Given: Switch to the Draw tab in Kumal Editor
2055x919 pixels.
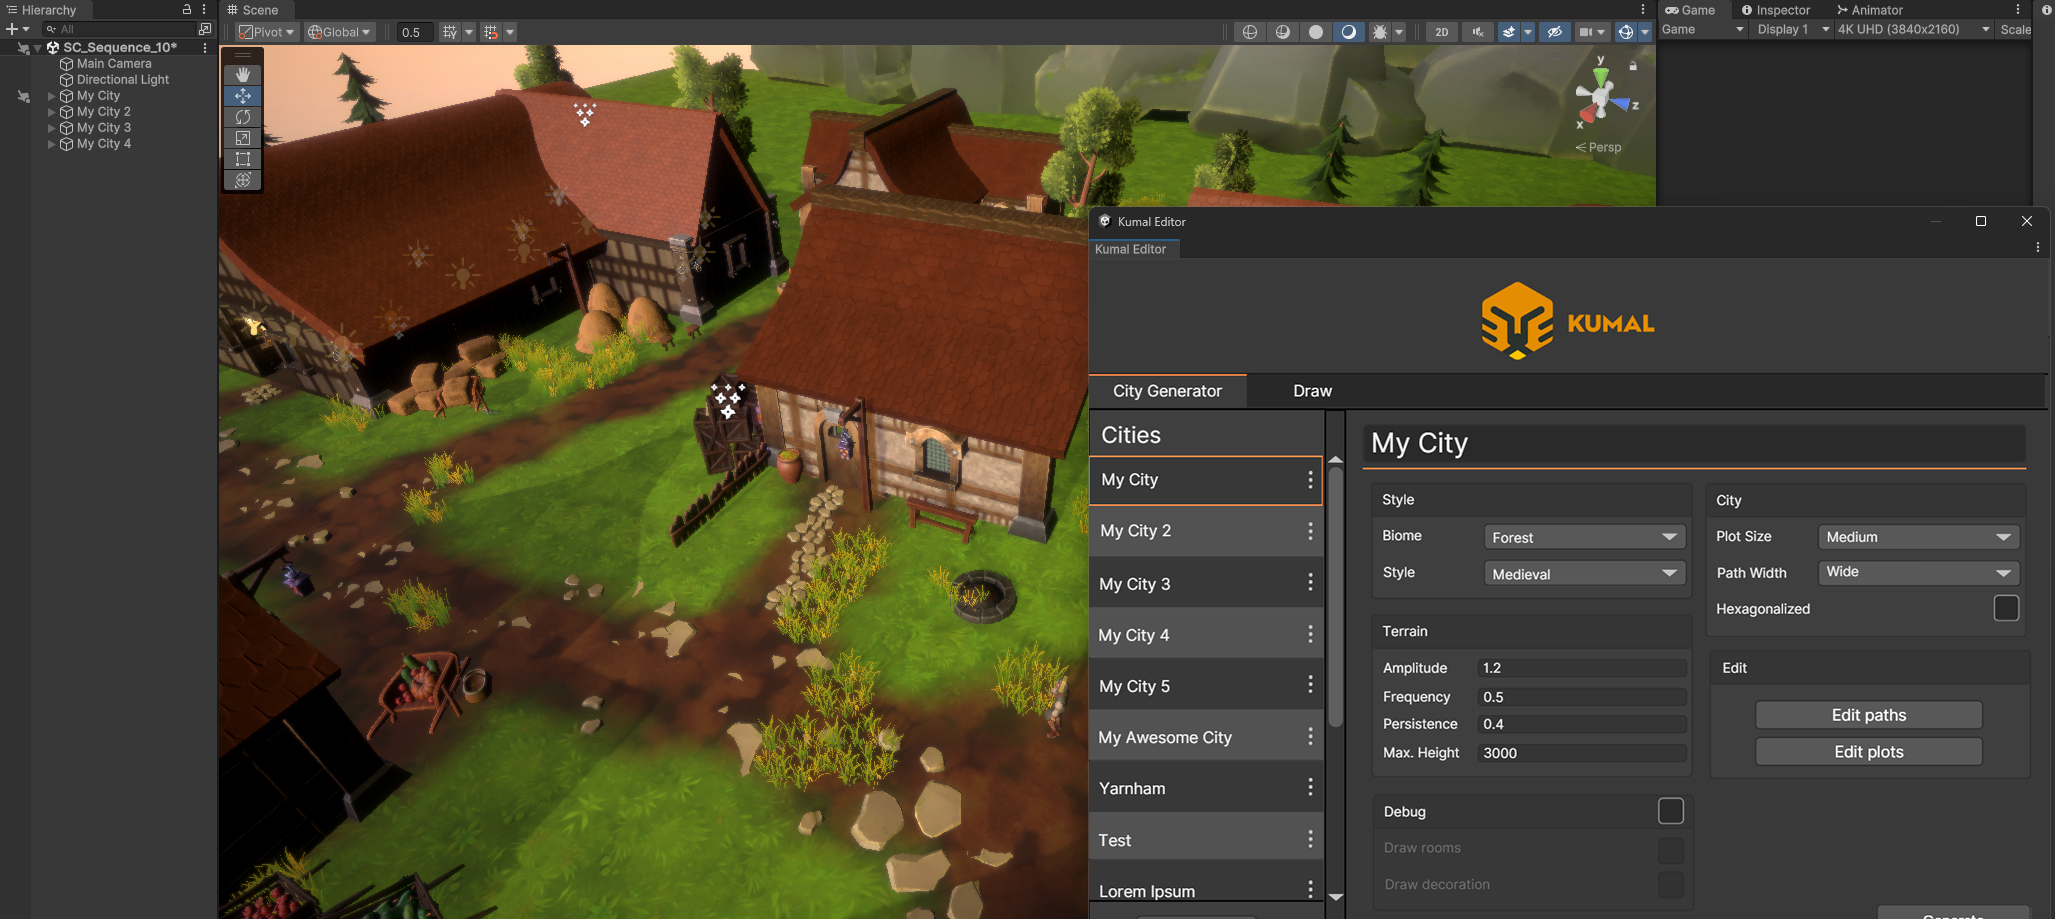Looking at the screenshot, I should (1311, 391).
